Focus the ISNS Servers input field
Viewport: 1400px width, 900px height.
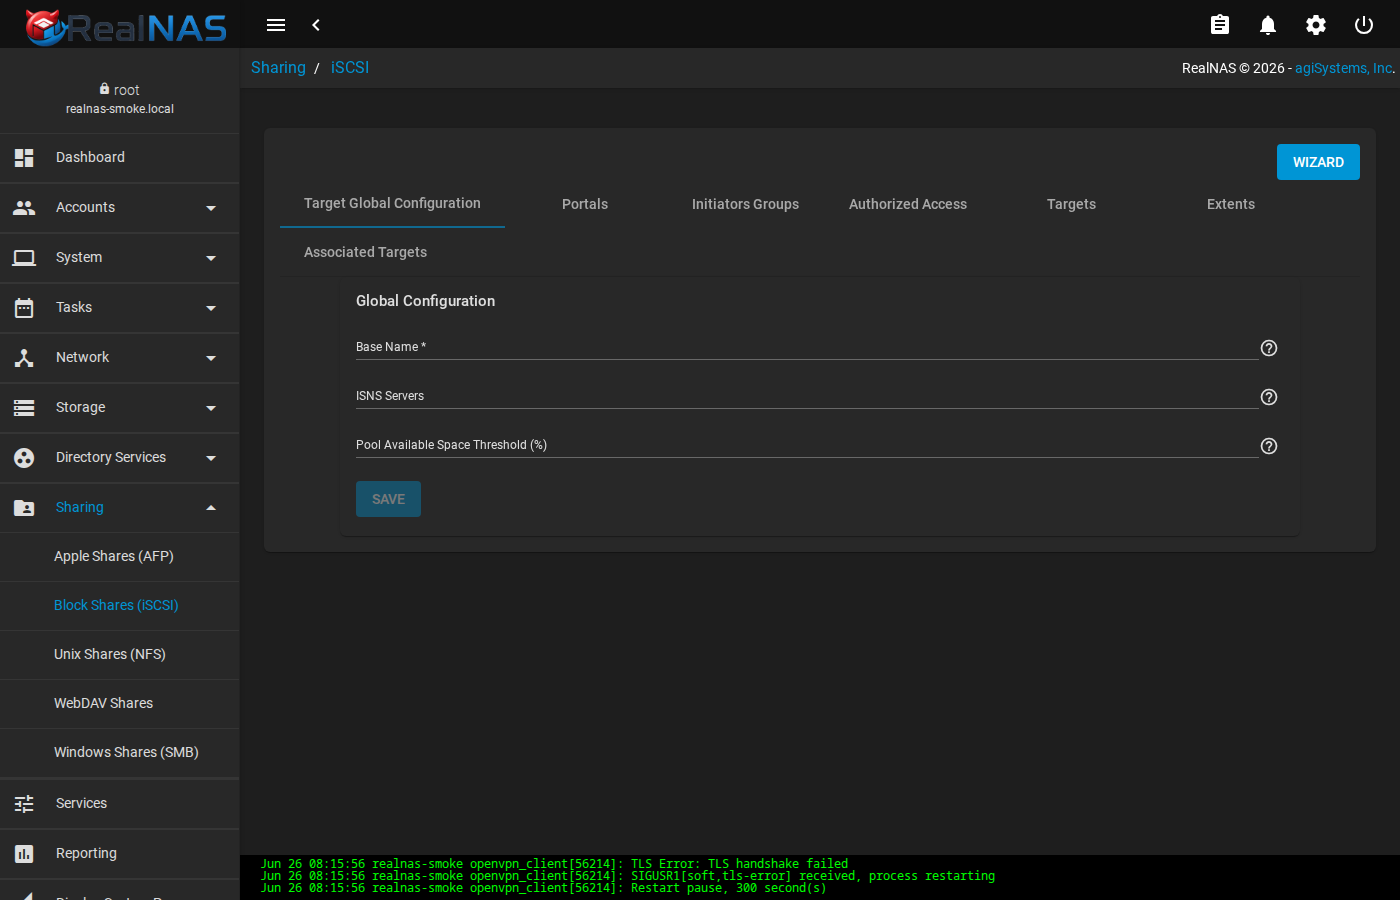[x=807, y=396]
